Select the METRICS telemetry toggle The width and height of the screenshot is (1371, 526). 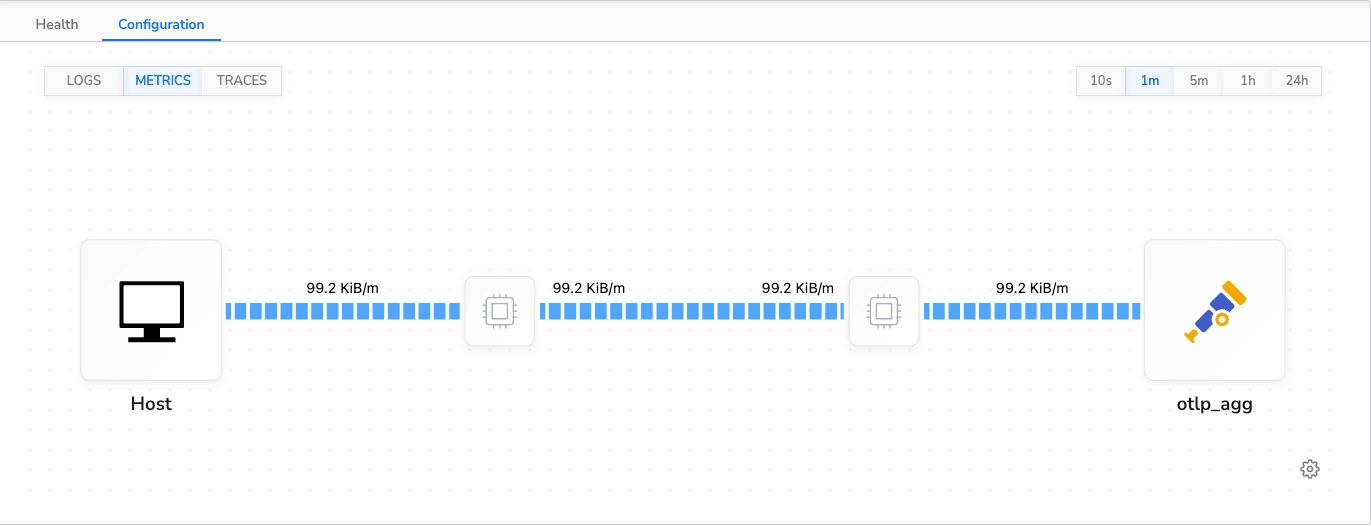(x=163, y=80)
